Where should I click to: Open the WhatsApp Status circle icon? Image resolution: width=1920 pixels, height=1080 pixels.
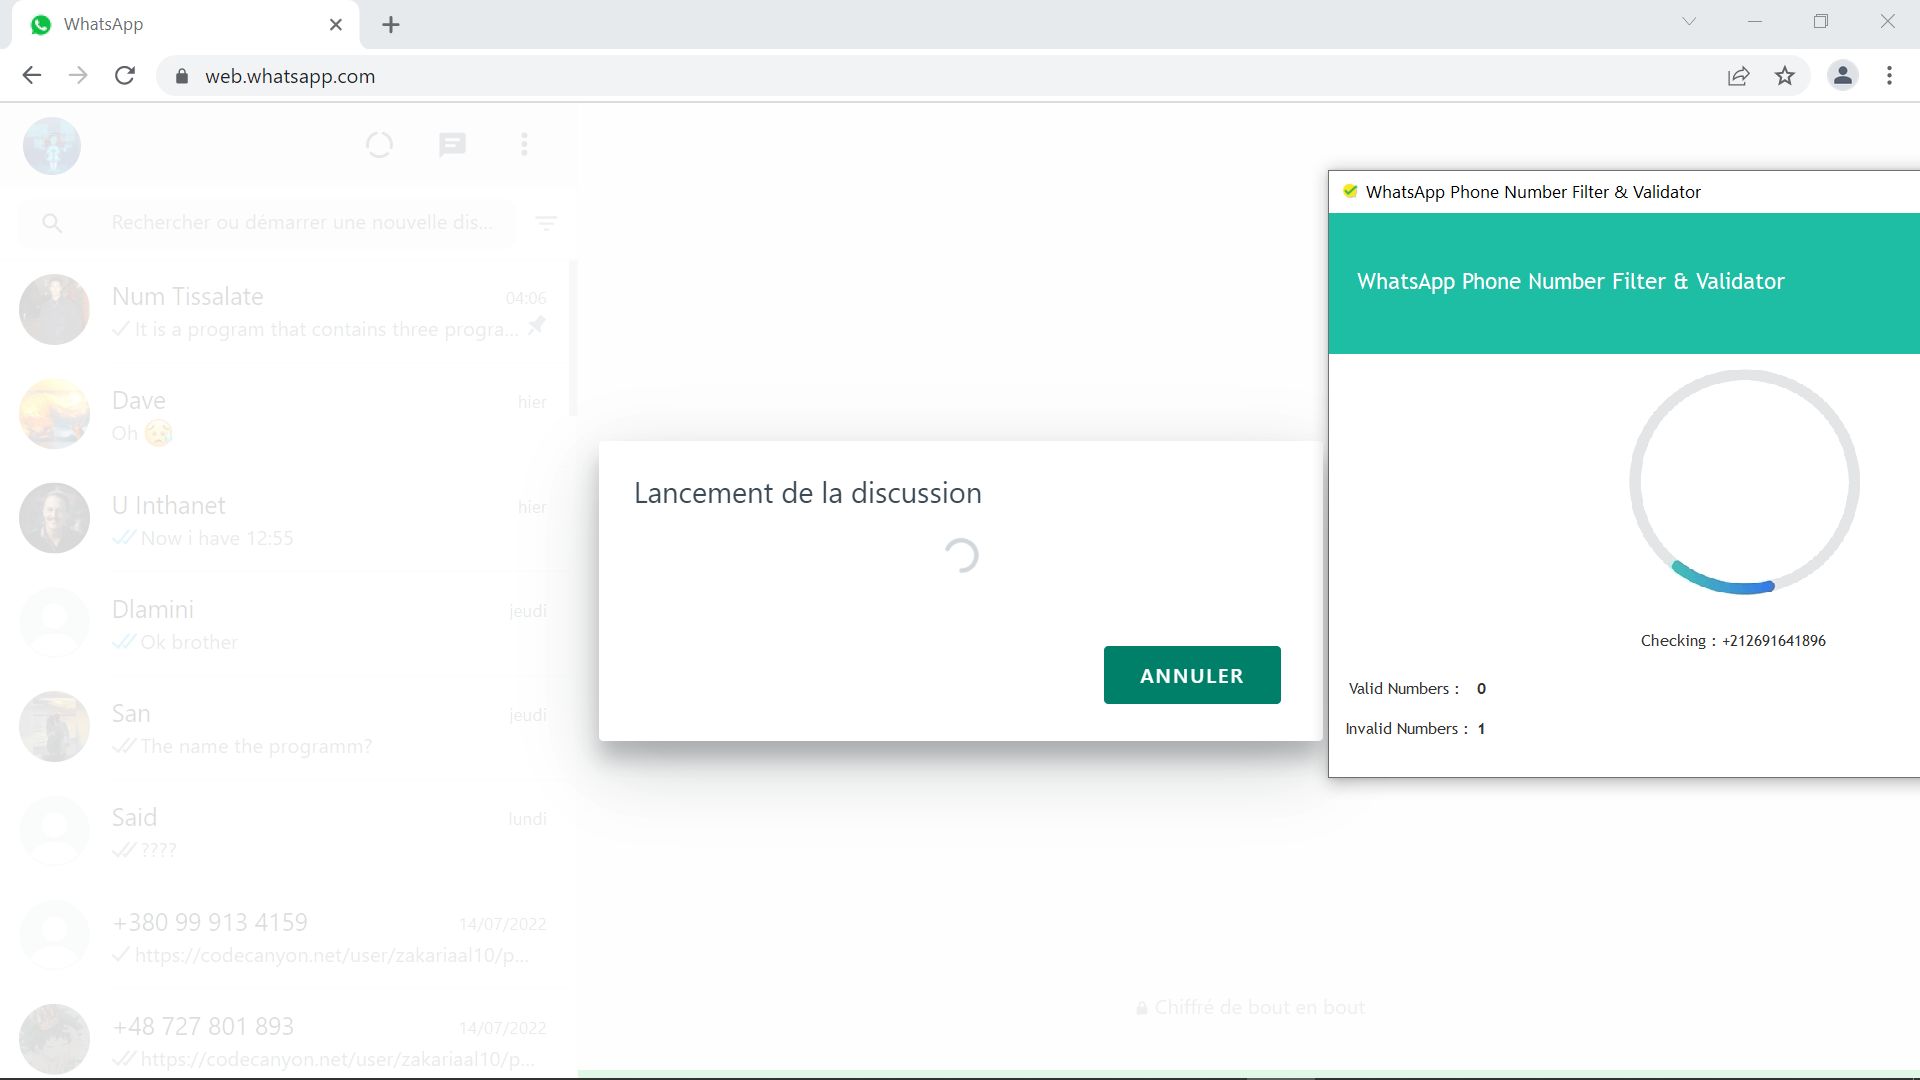(379, 145)
